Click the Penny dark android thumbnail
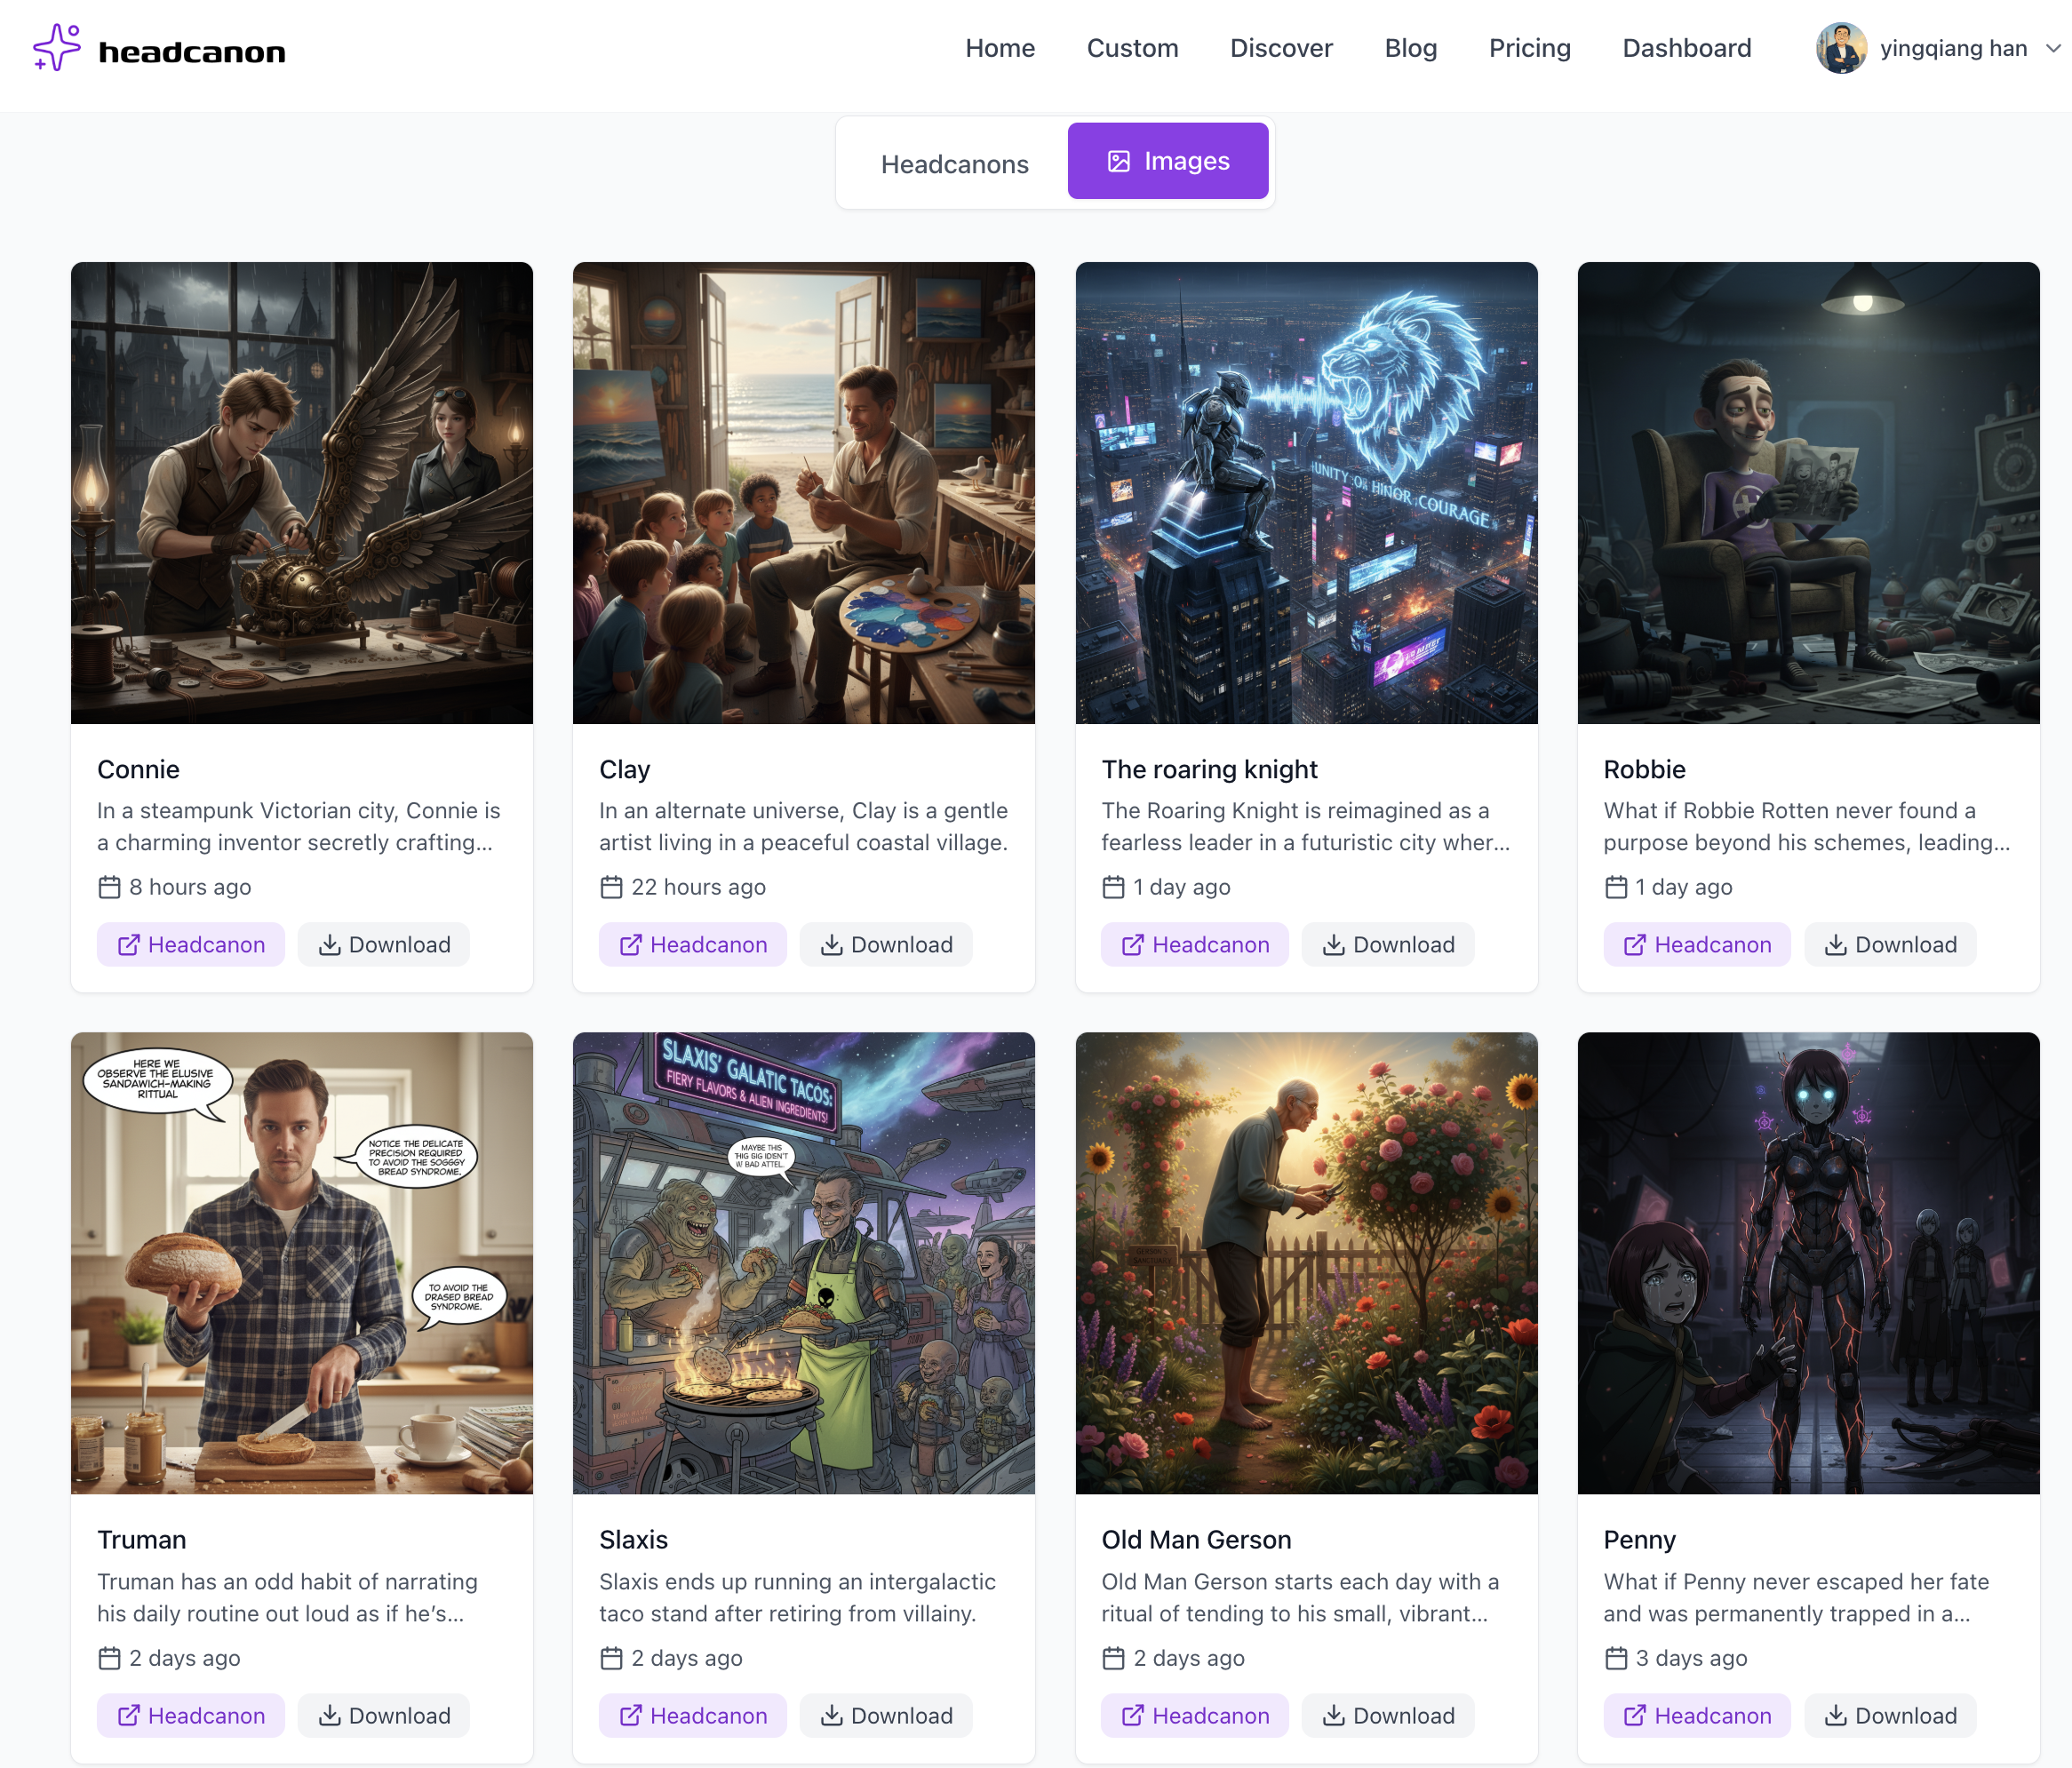2072x1768 pixels. pos(1808,1263)
